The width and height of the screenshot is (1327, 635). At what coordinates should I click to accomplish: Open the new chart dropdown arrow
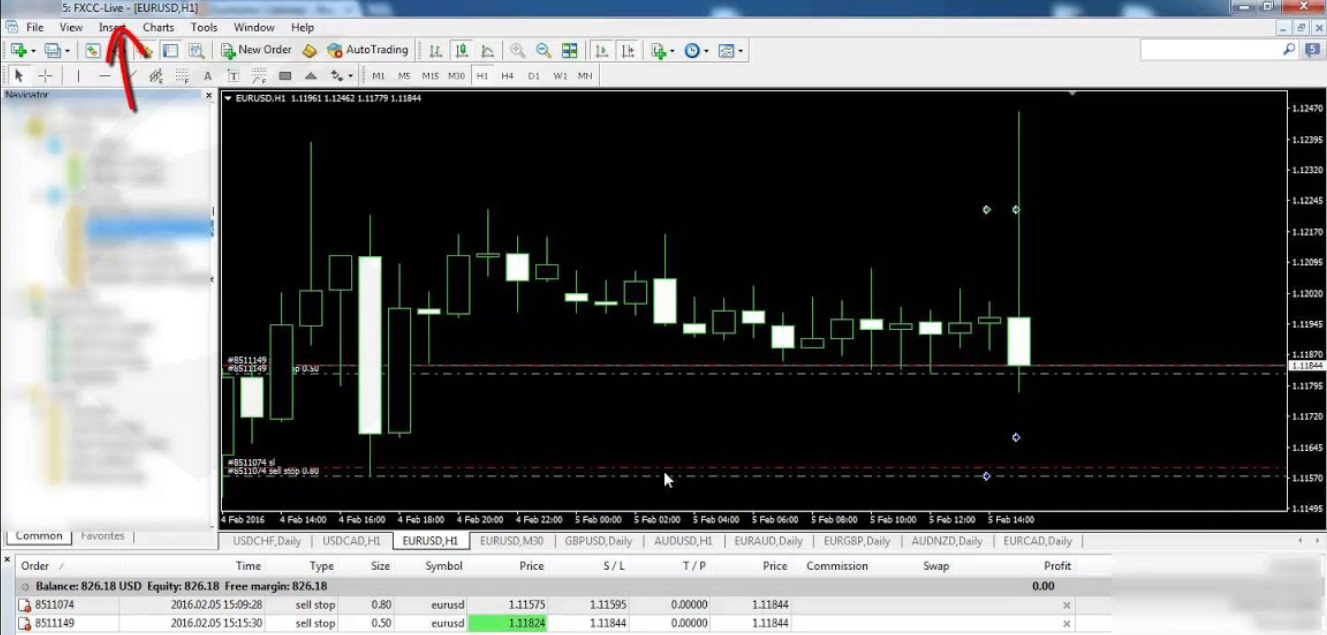pos(33,51)
